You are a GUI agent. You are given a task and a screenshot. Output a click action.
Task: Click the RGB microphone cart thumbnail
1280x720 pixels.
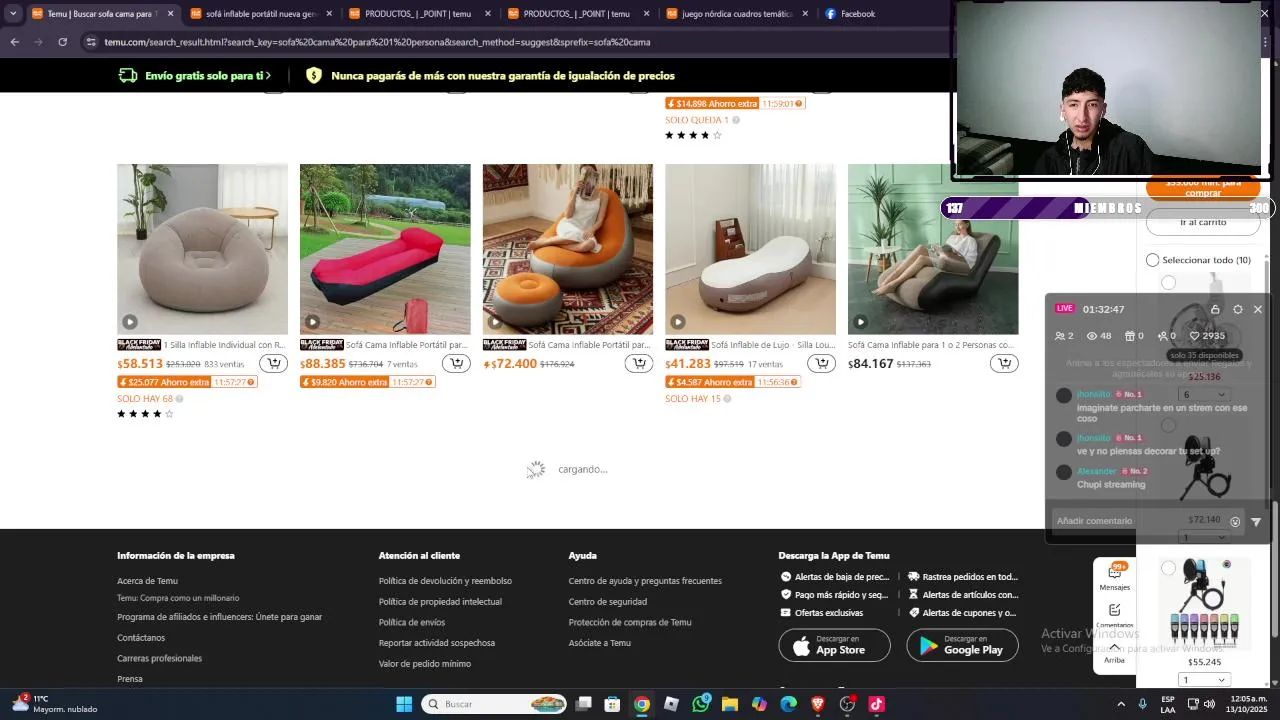(1204, 603)
